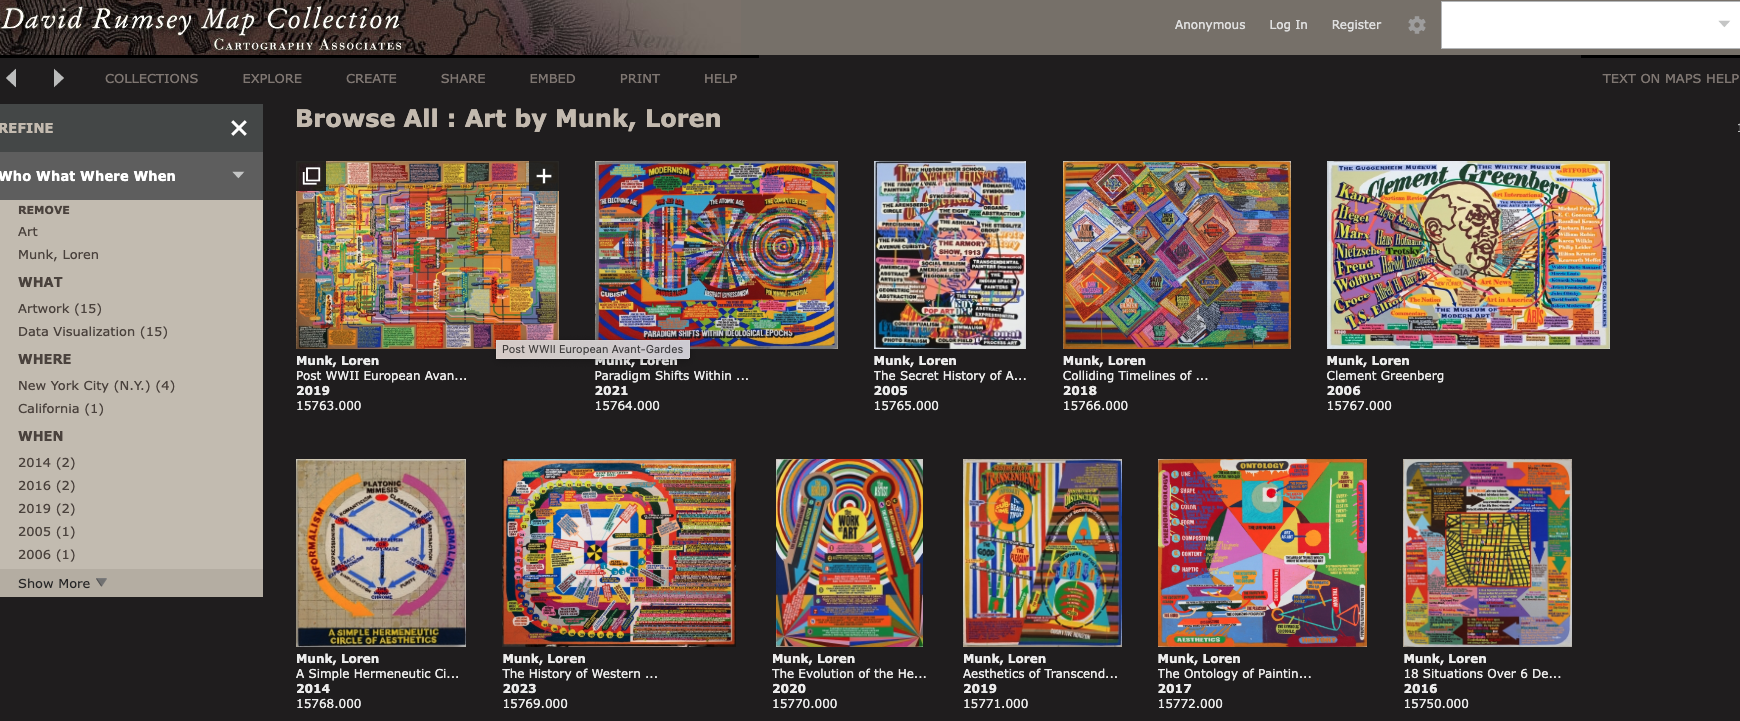The image size is (1740, 721).
Task: Click the Anonymous user label
Action: pos(1210,25)
